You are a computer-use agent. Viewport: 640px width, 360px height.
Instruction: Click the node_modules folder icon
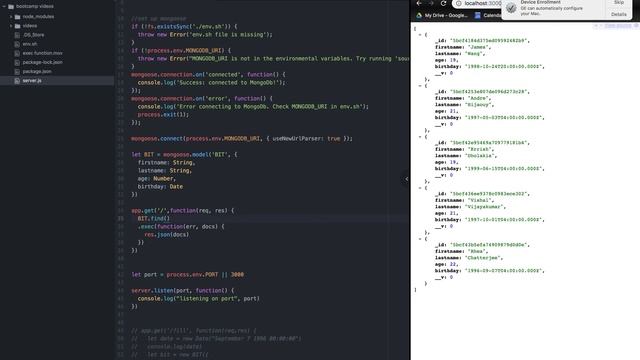click(x=17, y=17)
